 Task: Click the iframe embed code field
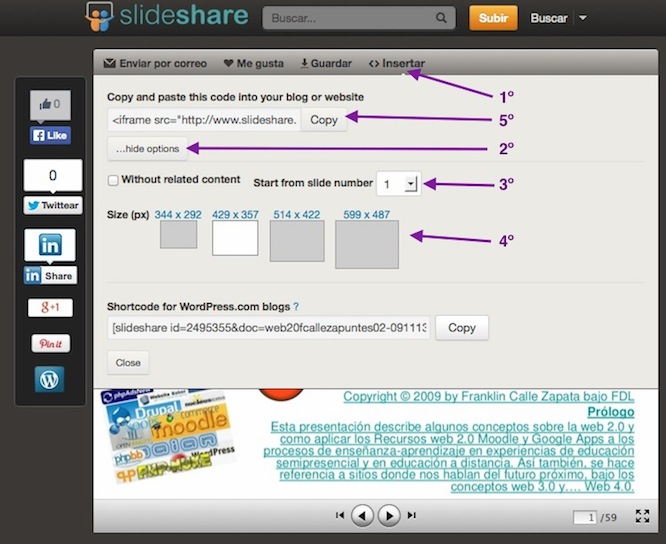(204, 120)
